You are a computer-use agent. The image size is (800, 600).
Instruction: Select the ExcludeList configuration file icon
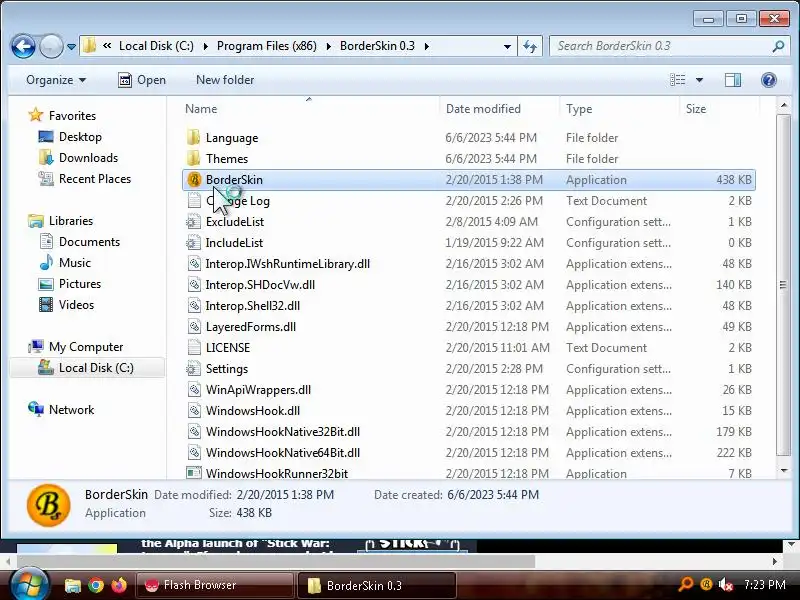(x=193, y=221)
